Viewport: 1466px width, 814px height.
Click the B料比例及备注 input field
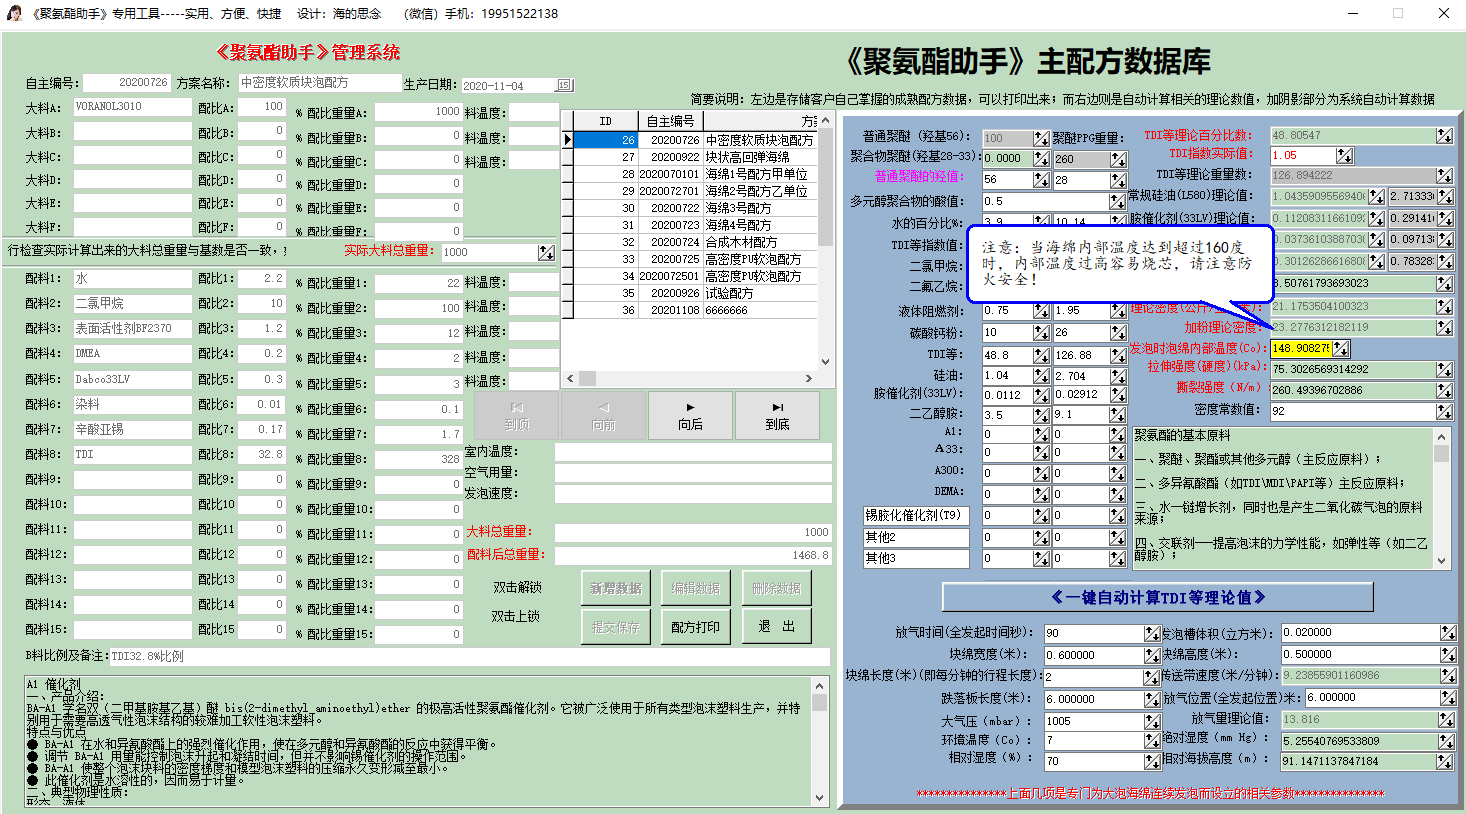tap(469, 656)
